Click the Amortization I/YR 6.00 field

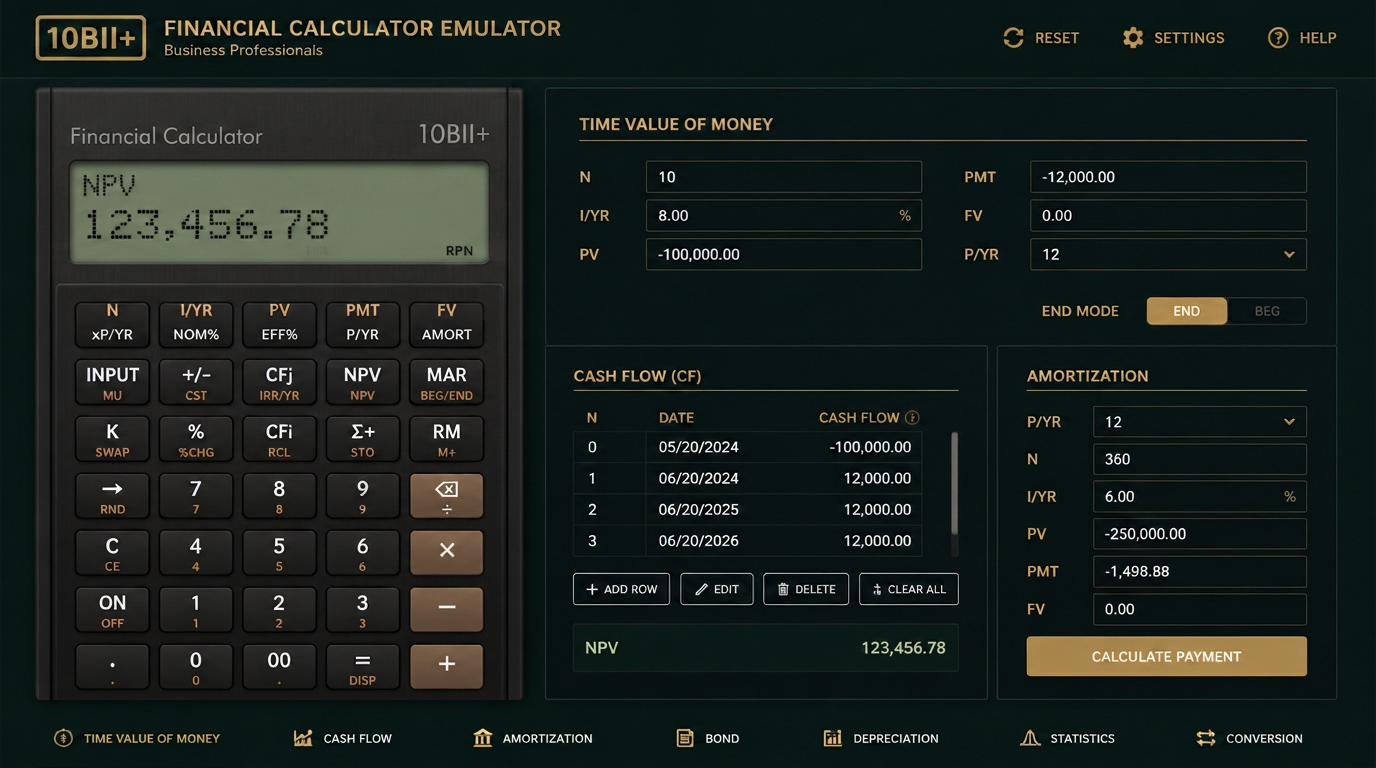coord(1199,497)
